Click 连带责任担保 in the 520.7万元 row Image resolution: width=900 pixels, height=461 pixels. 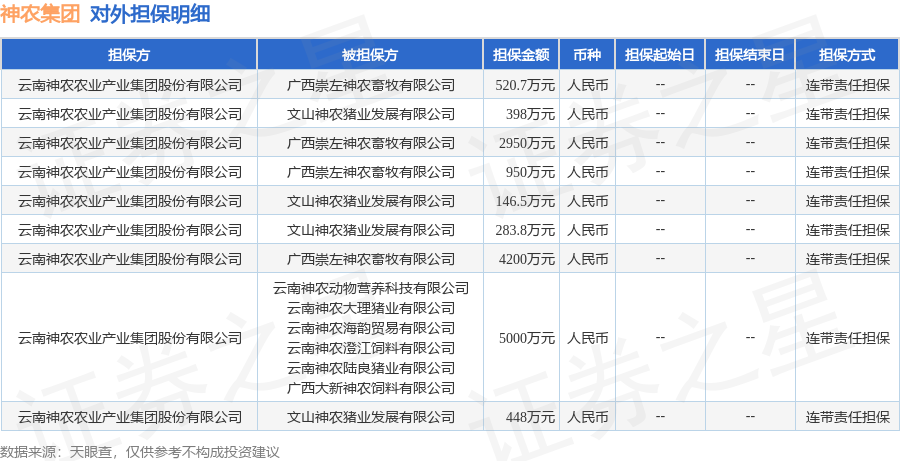[848, 86]
